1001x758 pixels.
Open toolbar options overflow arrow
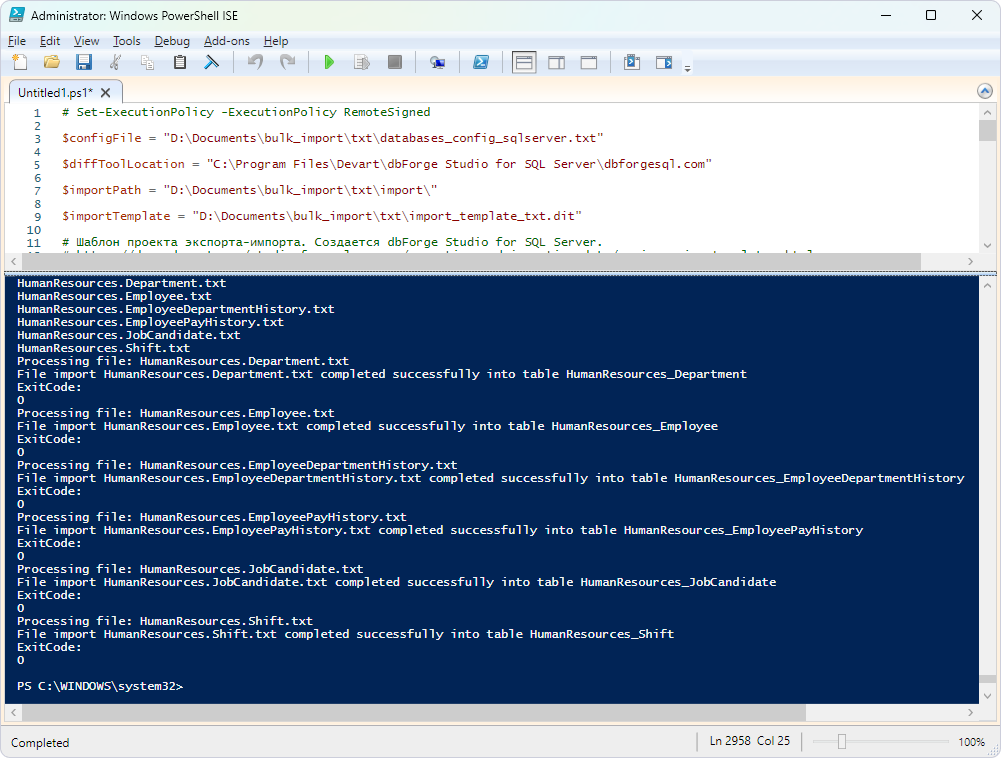coord(688,68)
